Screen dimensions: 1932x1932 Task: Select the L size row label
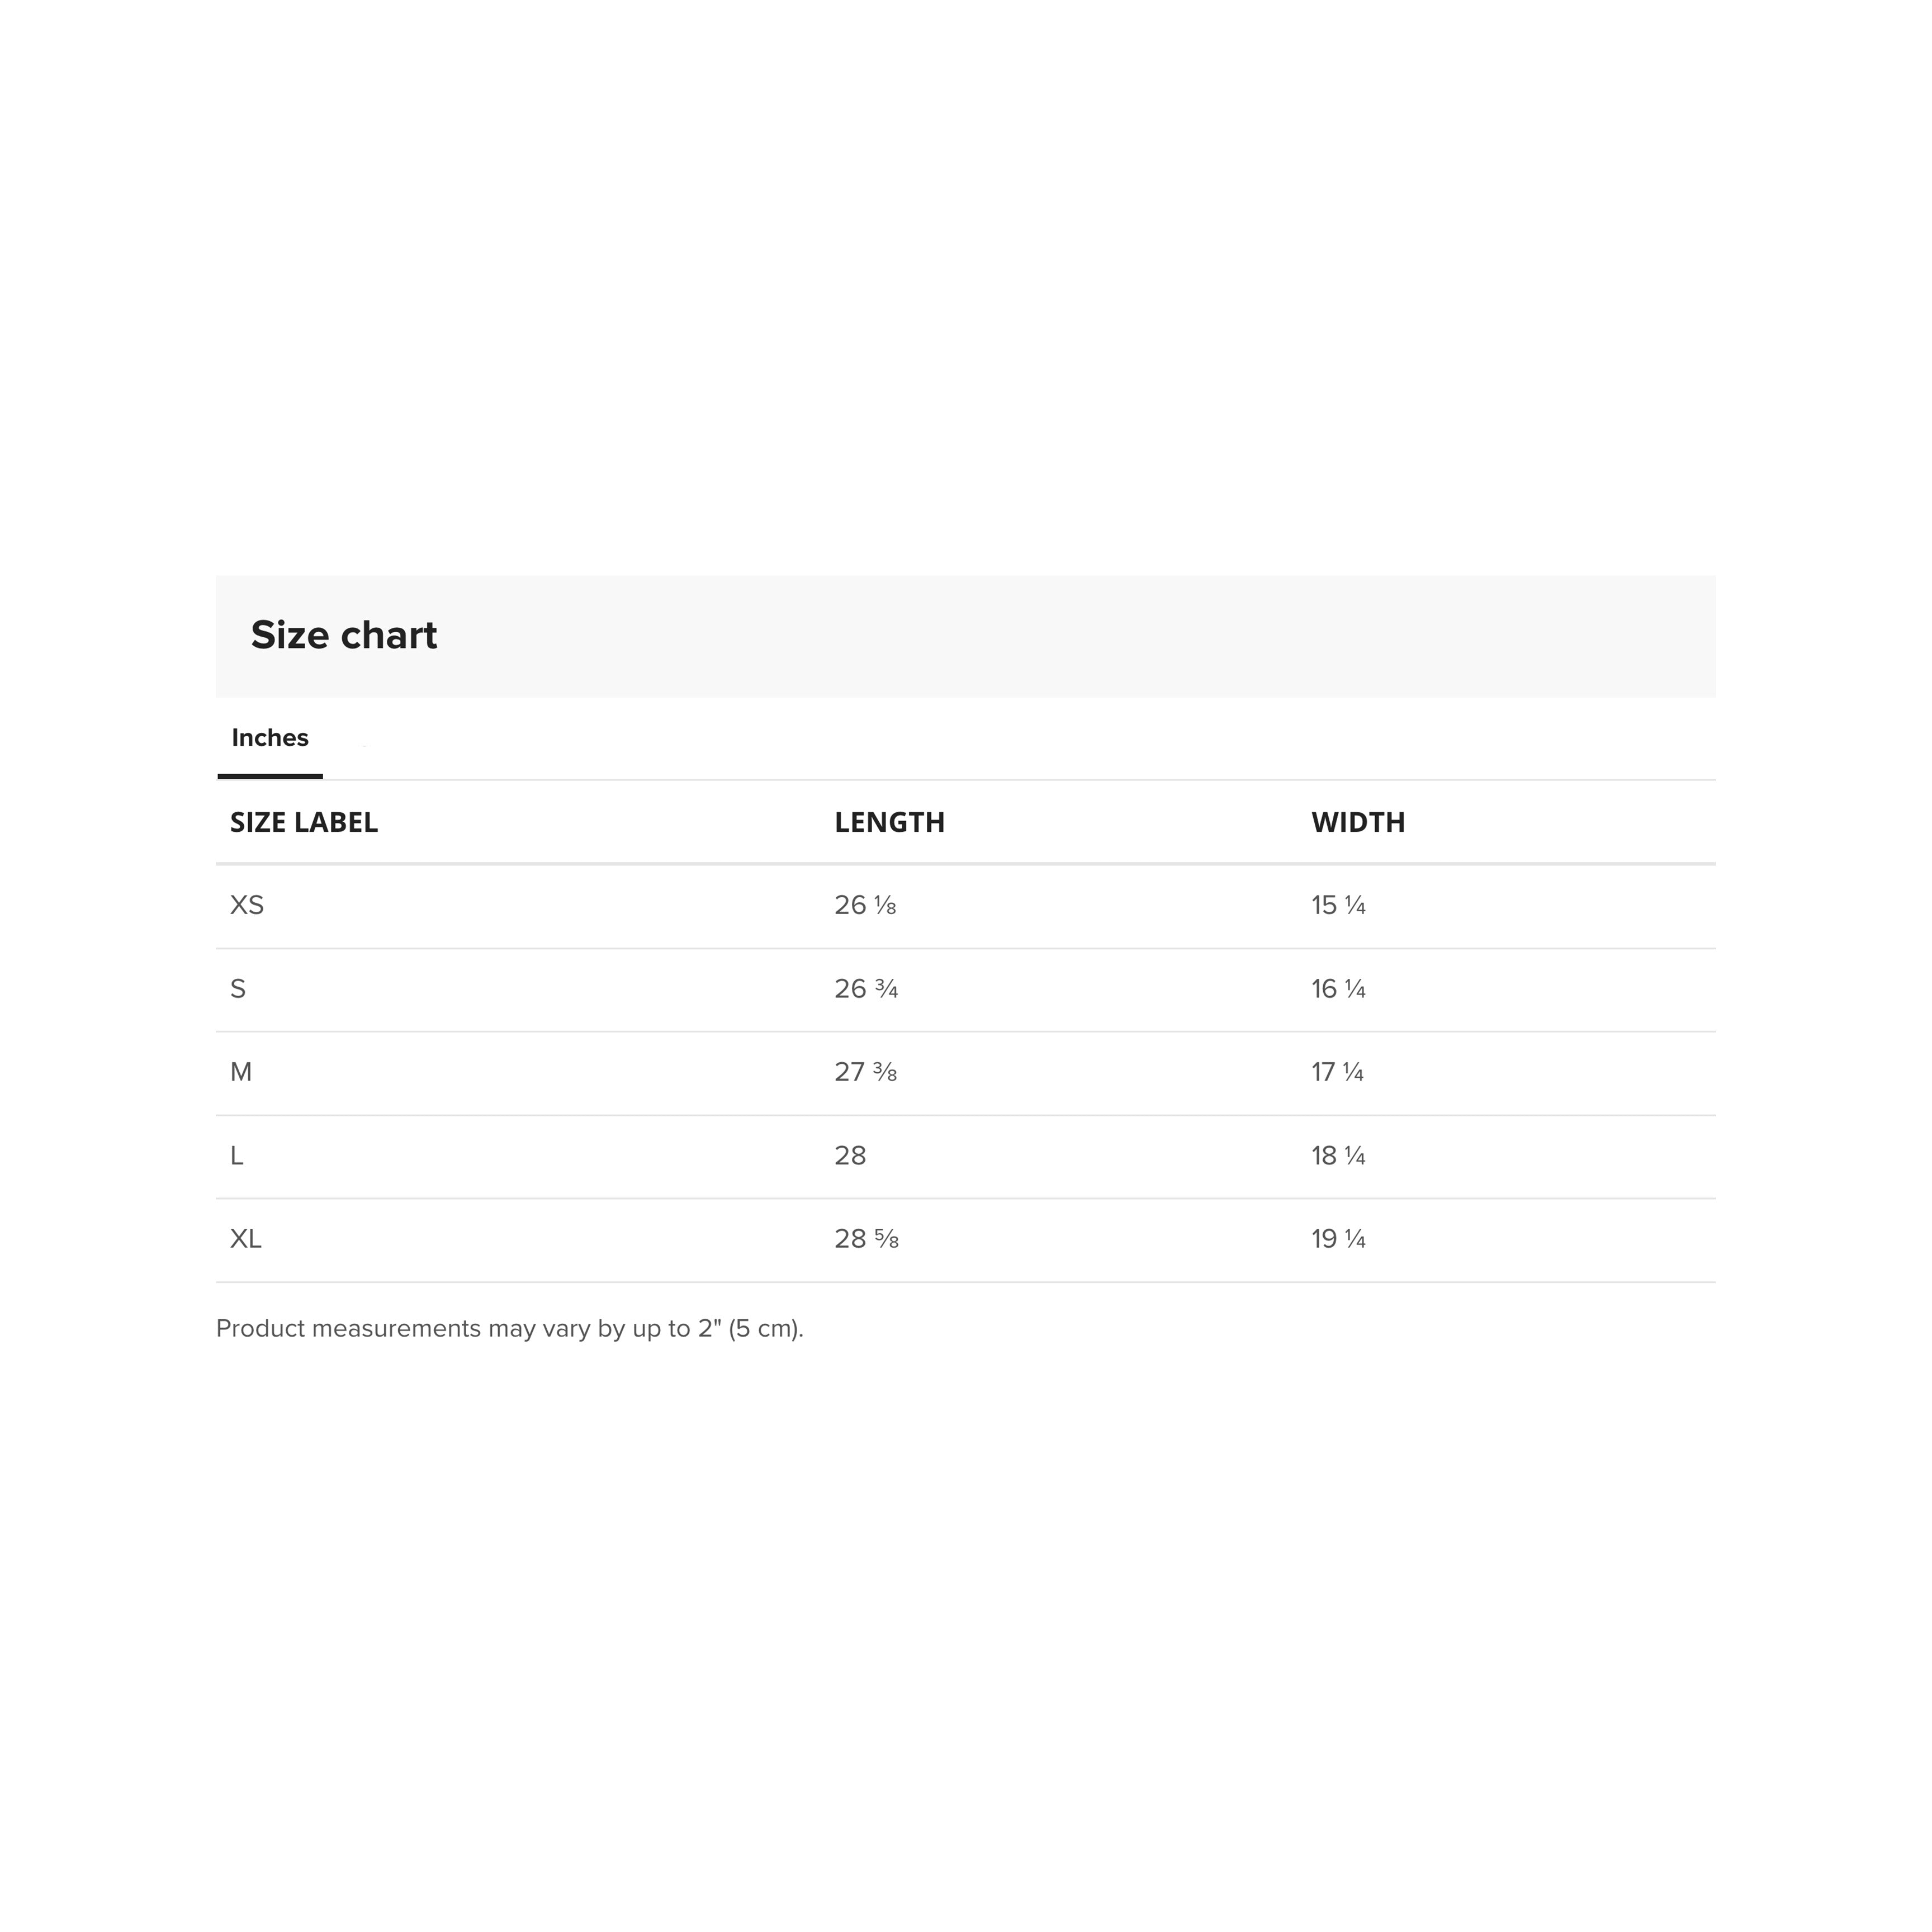237,1157
